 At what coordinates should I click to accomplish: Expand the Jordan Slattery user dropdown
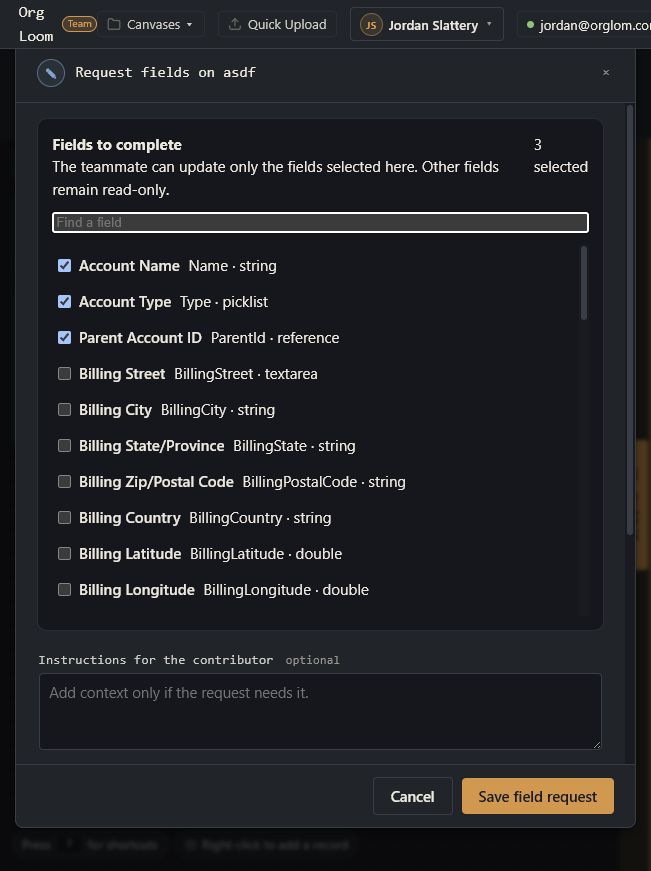(427, 24)
